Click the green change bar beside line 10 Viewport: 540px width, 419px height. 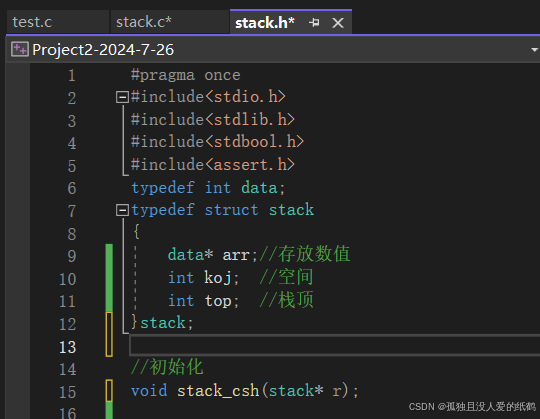(x=109, y=278)
